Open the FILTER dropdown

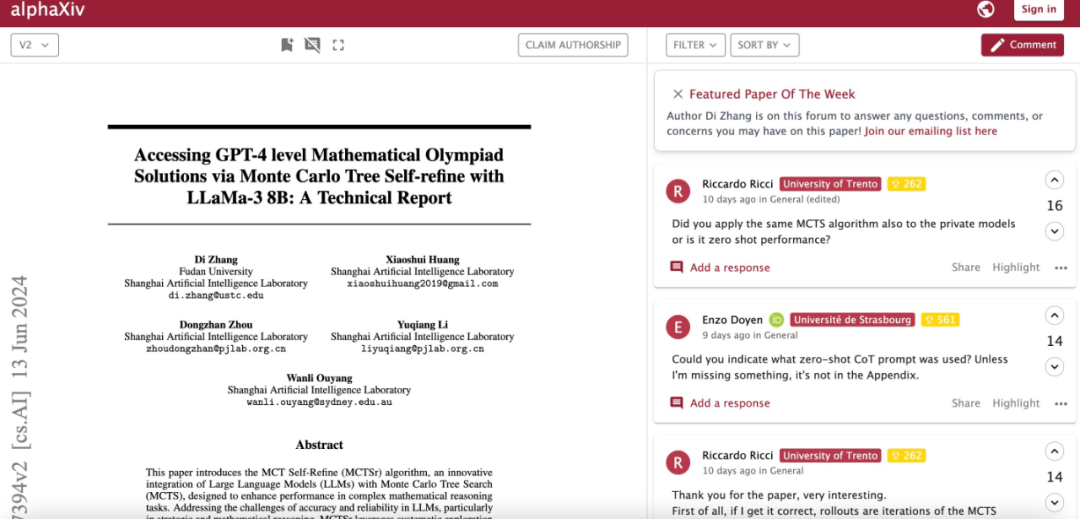click(x=695, y=45)
